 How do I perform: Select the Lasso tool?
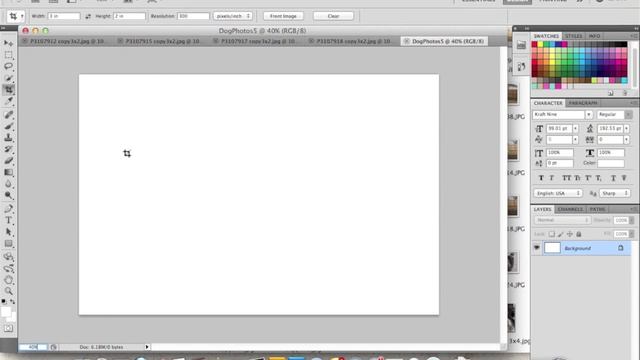(8, 66)
